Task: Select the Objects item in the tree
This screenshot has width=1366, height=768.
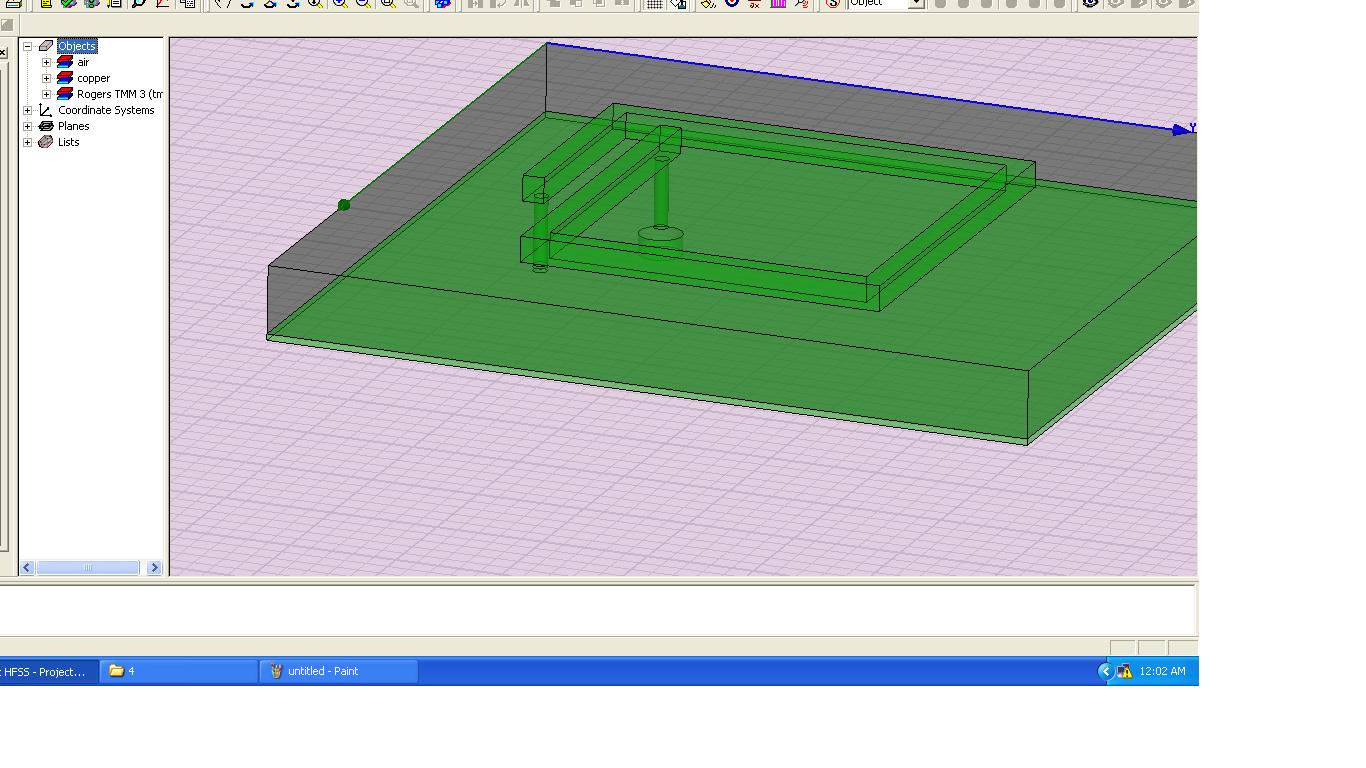Action: pos(76,46)
